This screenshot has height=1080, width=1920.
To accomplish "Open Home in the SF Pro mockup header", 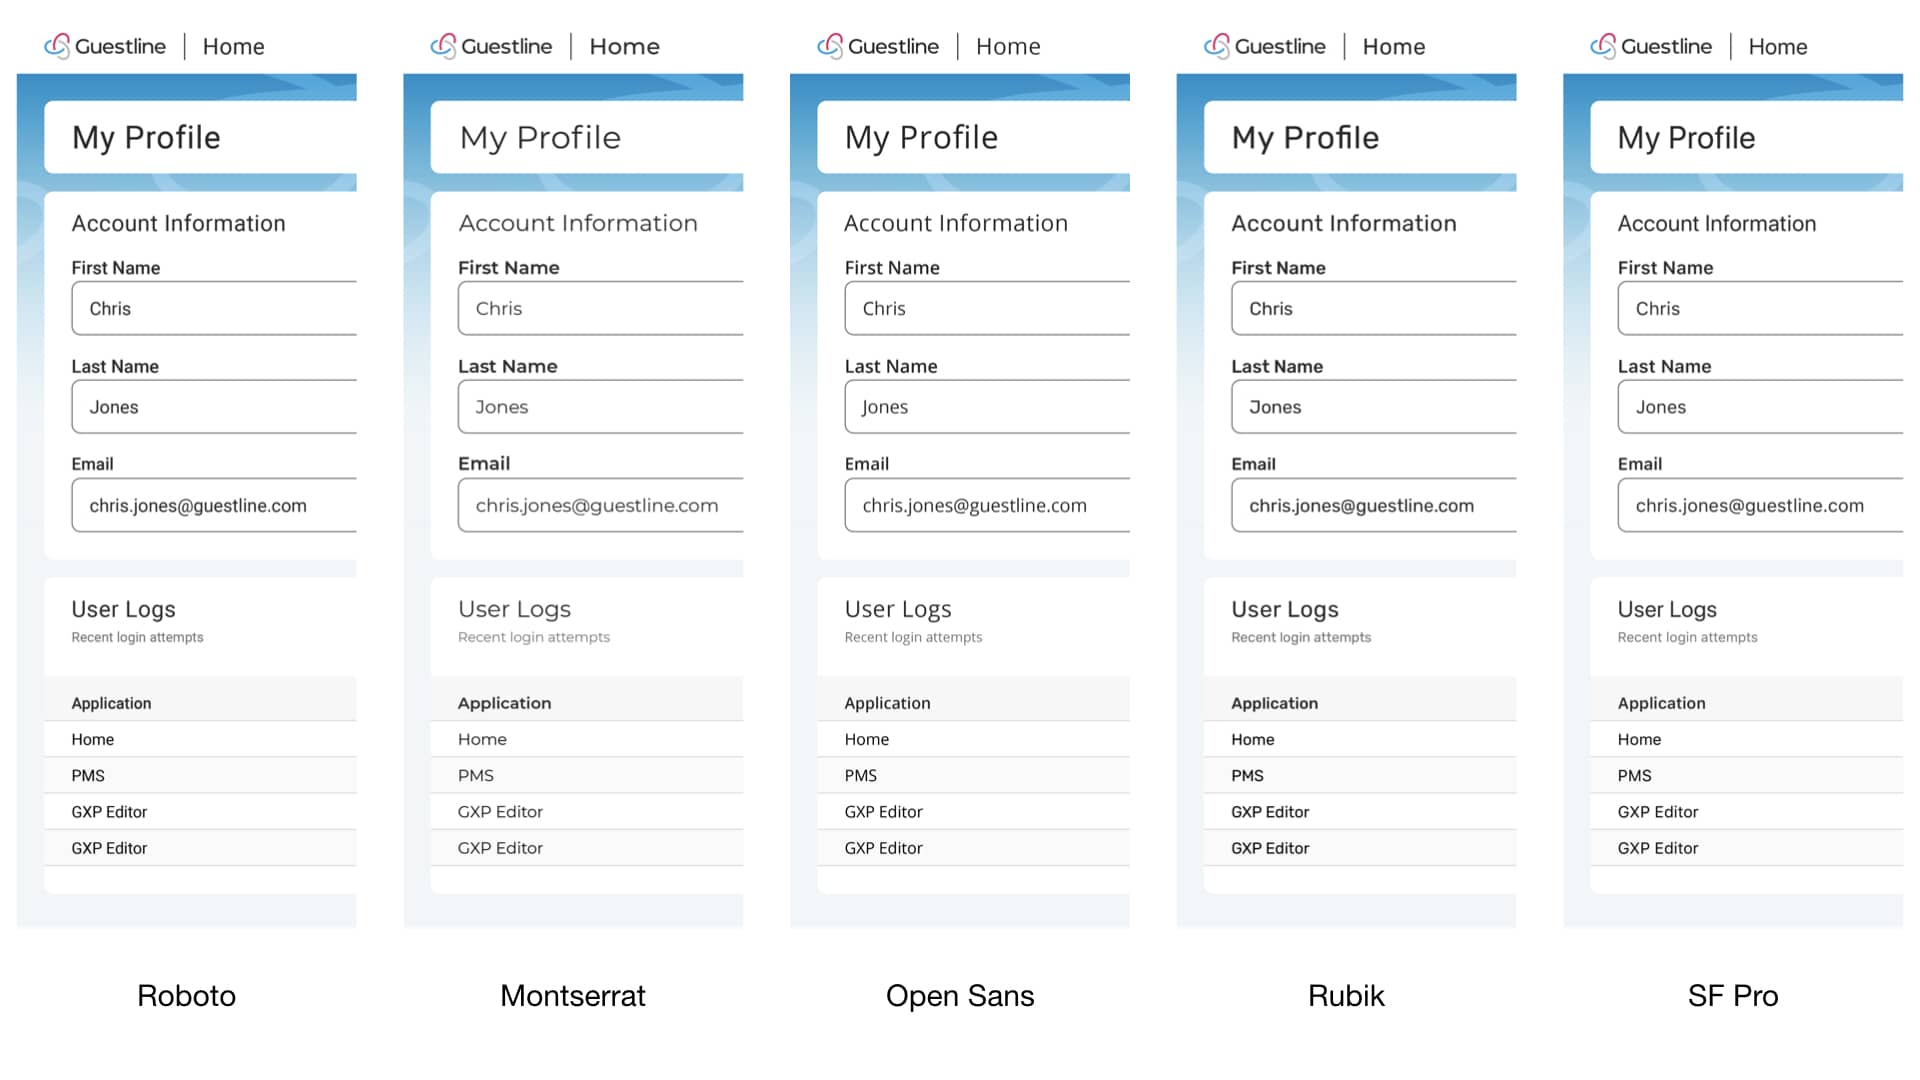I will (1778, 46).
